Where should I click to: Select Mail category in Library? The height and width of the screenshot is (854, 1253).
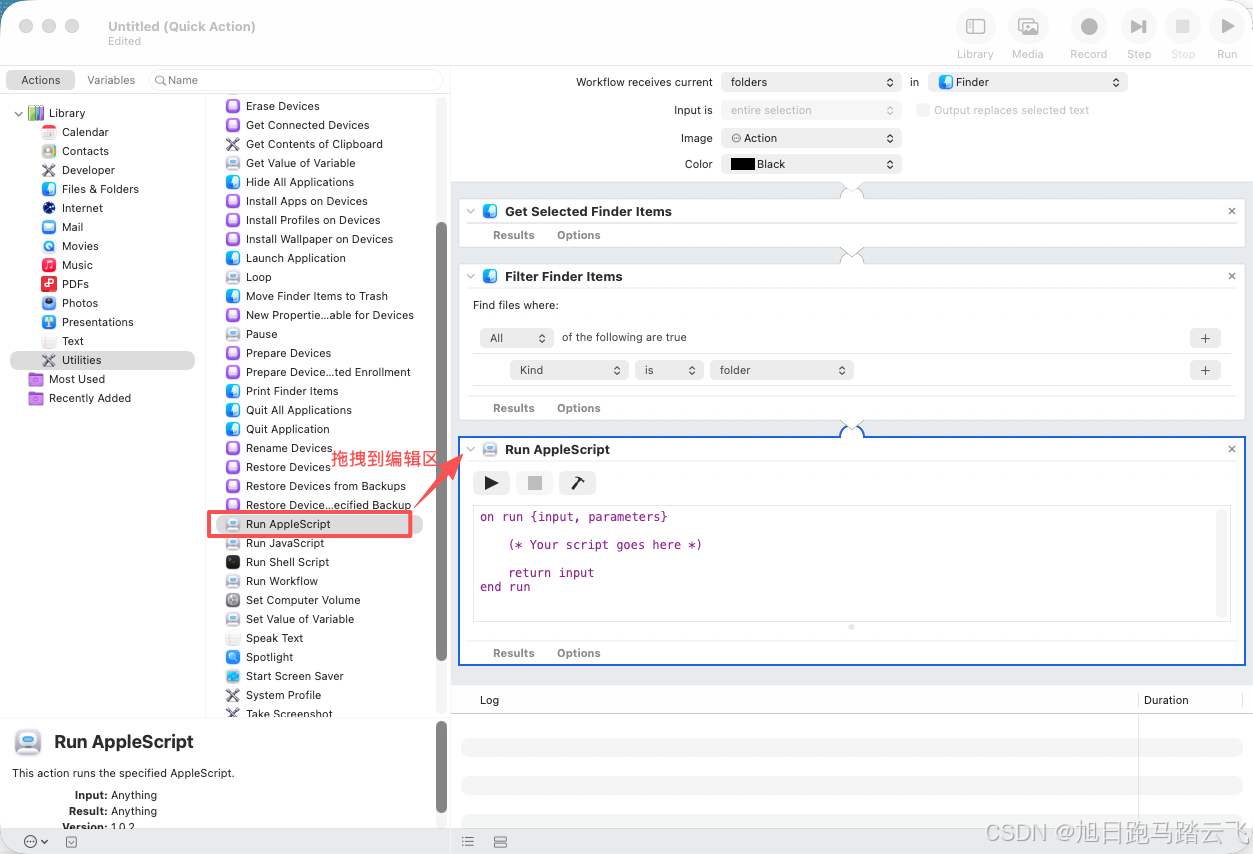[x=72, y=227]
